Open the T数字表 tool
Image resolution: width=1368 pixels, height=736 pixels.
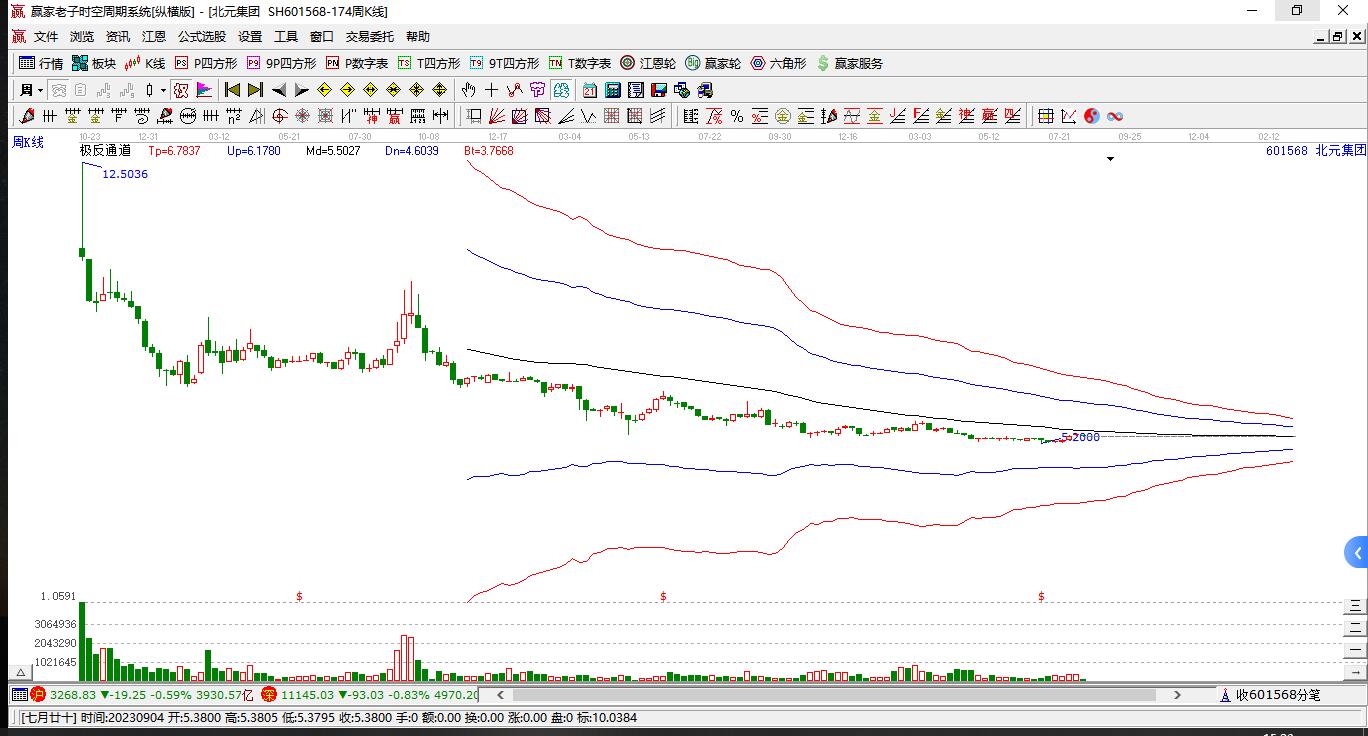tap(580, 63)
